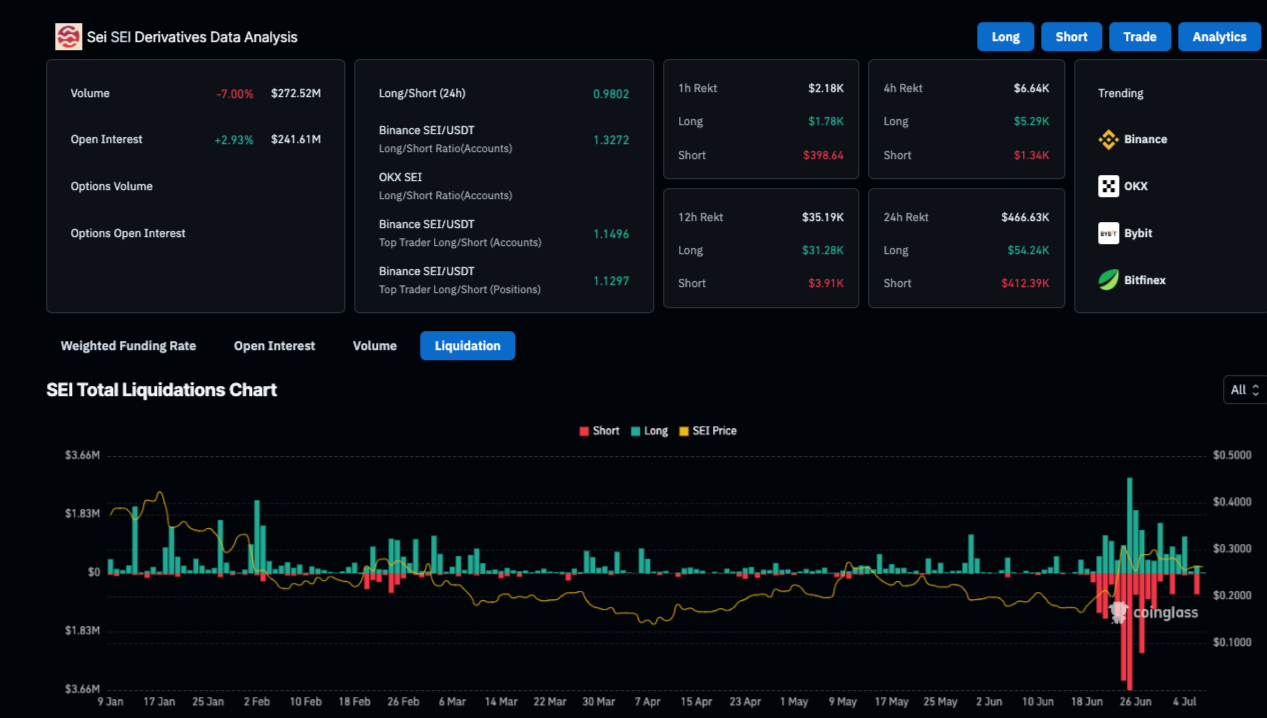Click the Options Open Interest label
The width and height of the screenshot is (1267, 718).
[x=128, y=233]
